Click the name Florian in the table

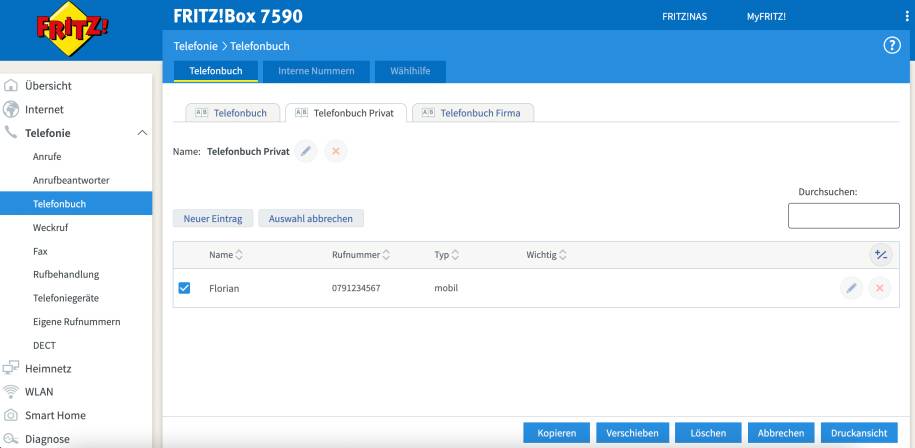[x=224, y=288]
